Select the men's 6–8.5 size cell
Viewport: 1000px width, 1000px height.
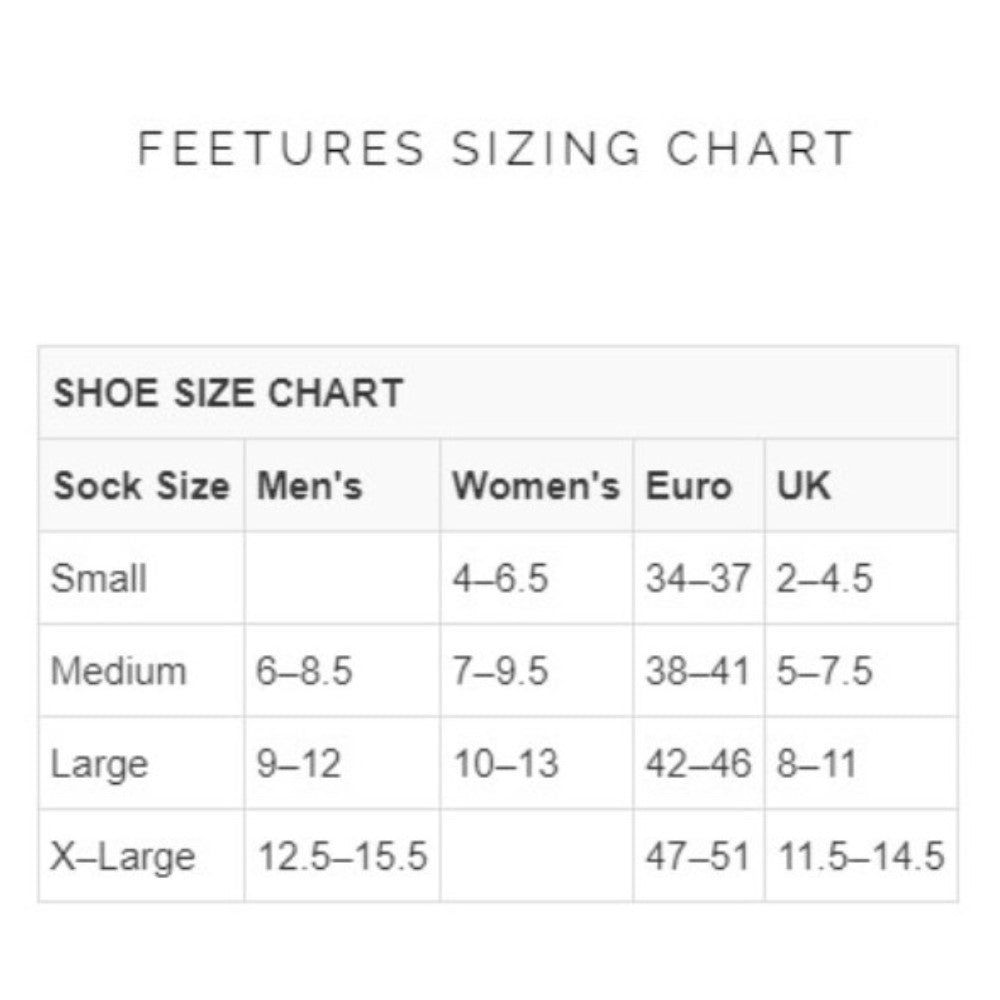(304, 671)
